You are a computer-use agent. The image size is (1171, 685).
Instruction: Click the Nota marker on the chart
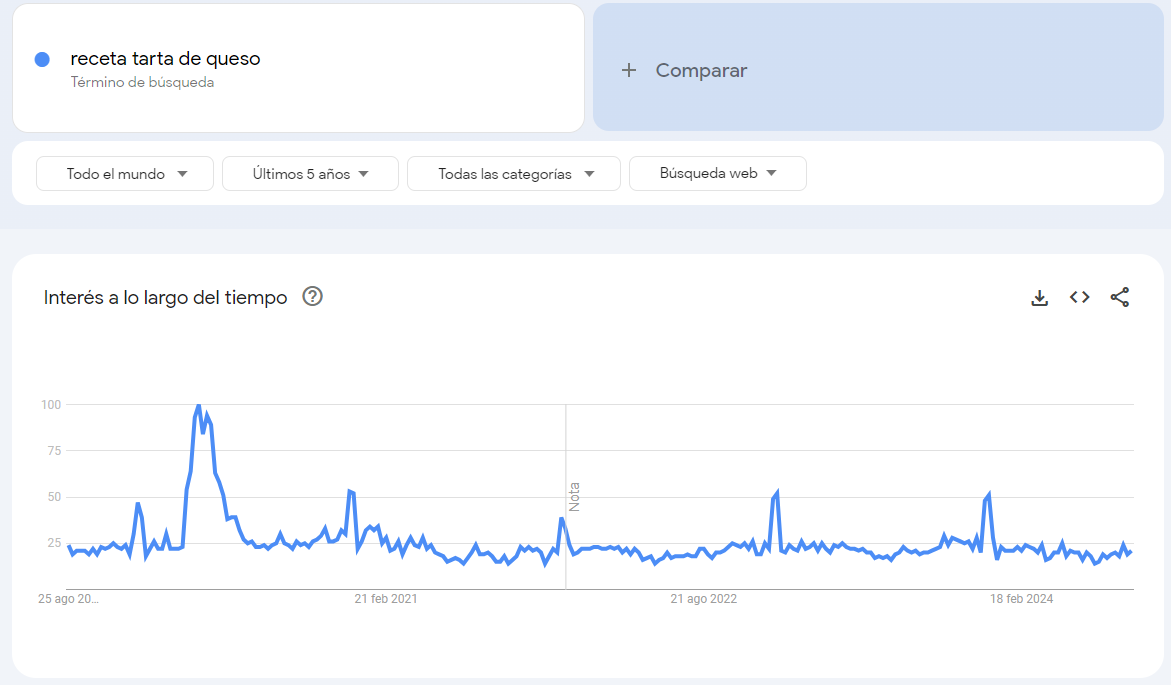click(574, 497)
